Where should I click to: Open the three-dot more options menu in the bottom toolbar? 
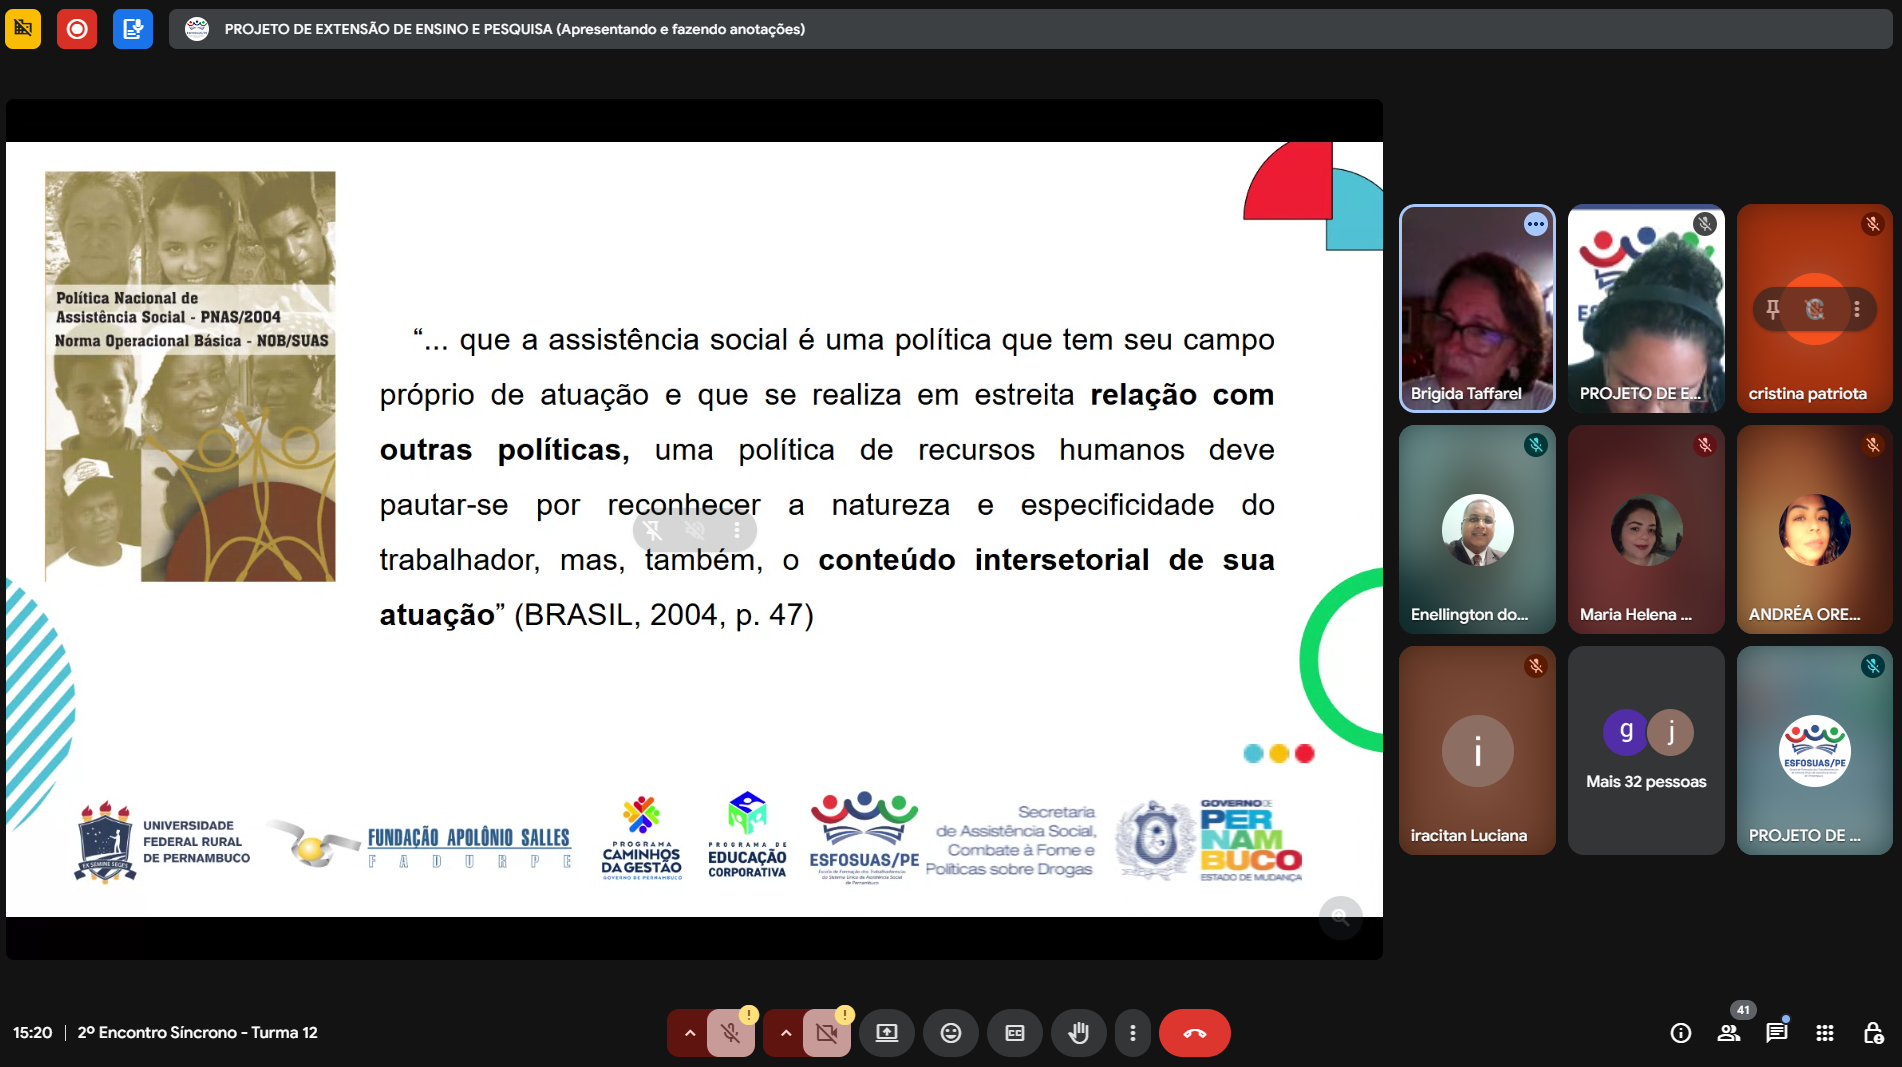coord(1132,1033)
